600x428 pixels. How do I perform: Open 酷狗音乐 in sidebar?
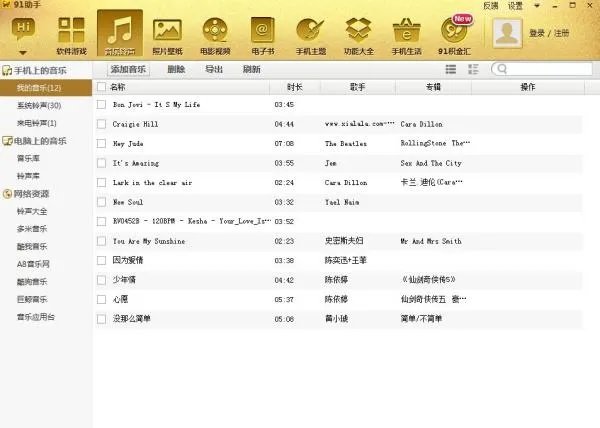click(32, 282)
